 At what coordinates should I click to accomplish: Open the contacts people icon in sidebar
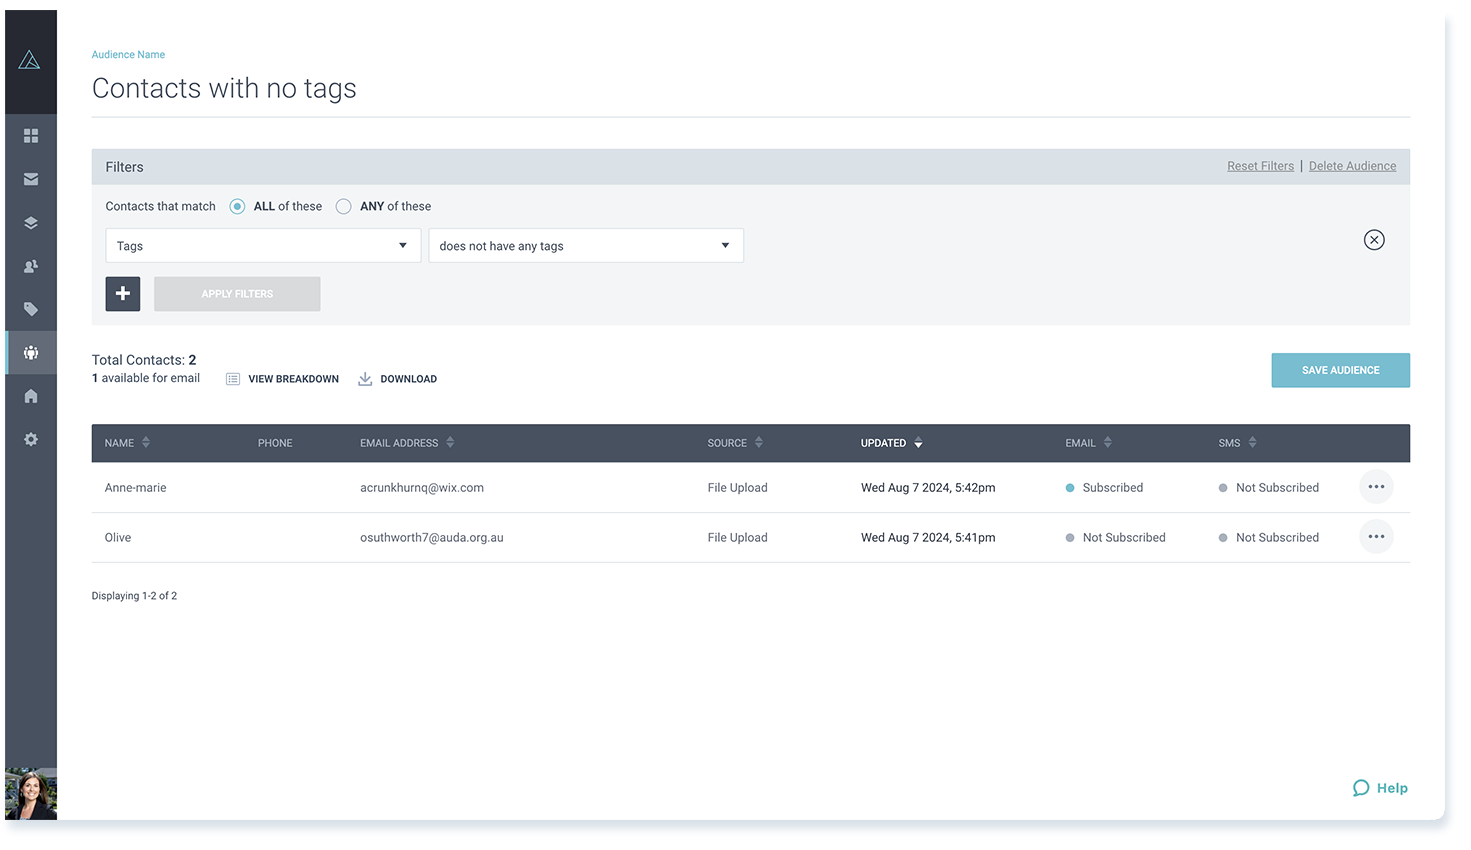(31, 266)
